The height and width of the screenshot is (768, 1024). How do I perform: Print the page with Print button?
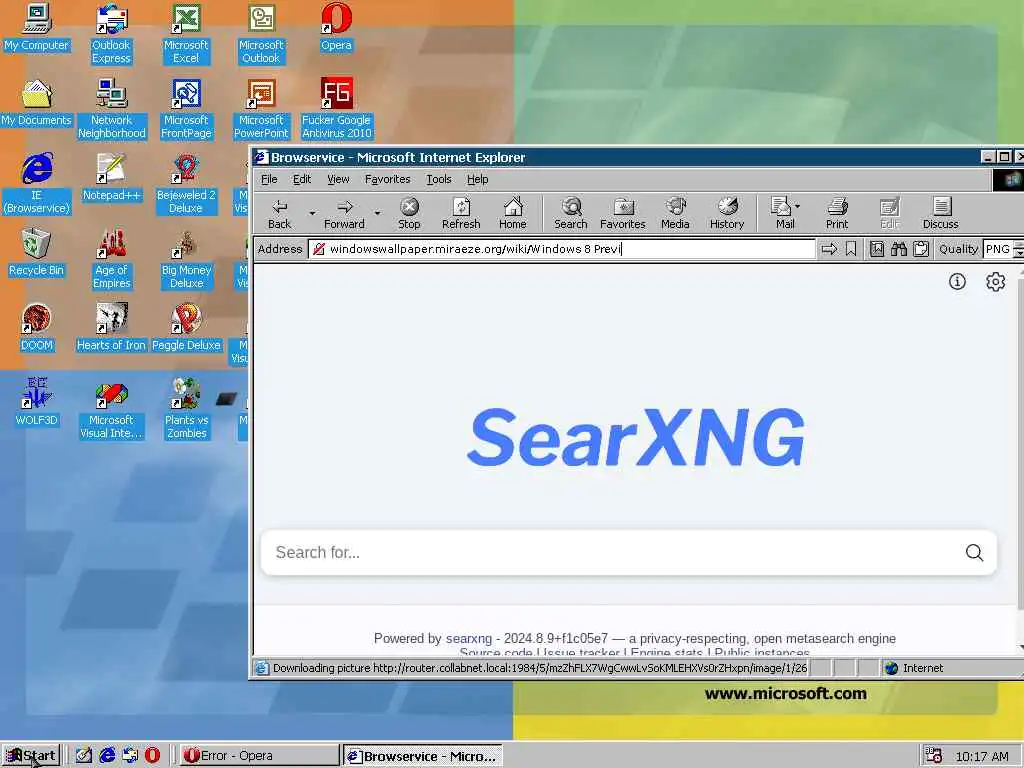tap(837, 214)
